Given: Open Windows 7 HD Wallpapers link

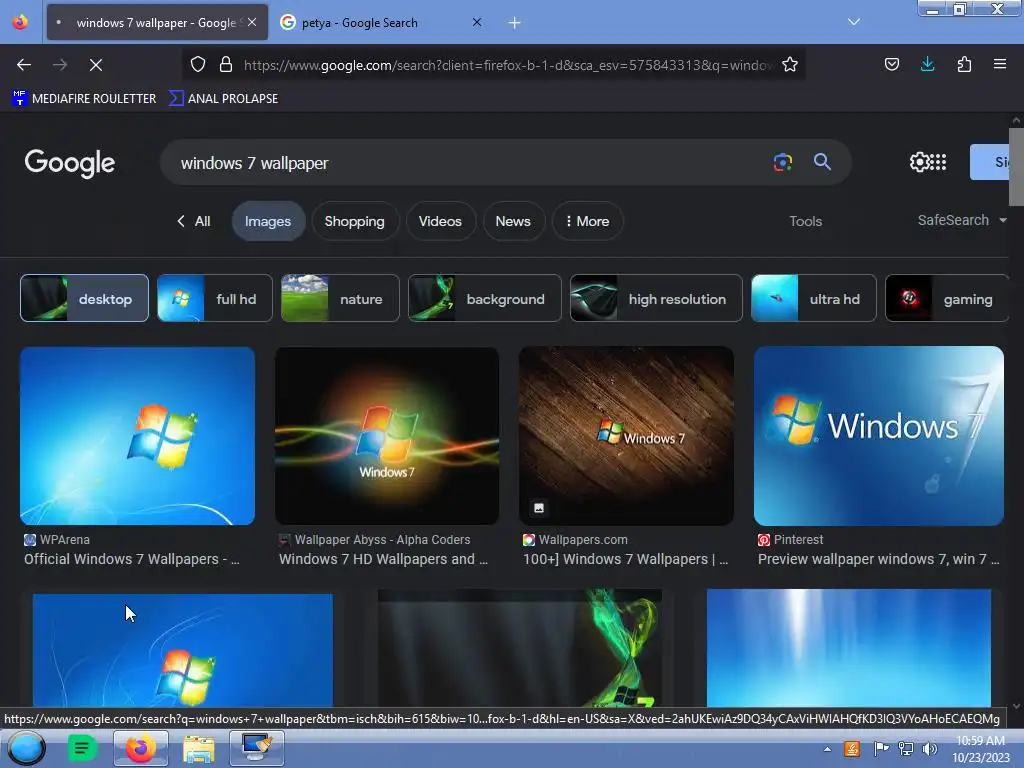Looking at the screenshot, I should [x=383, y=559].
